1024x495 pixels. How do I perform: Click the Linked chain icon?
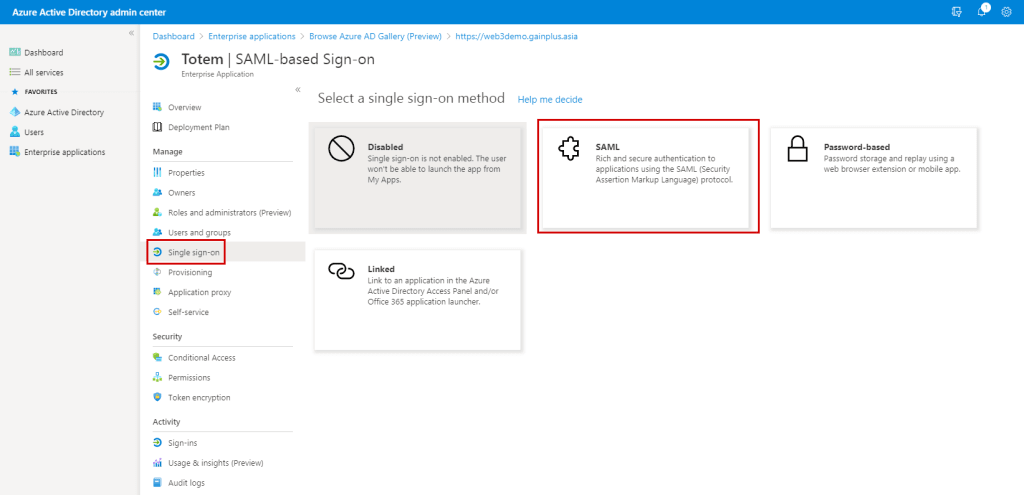pos(341,271)
